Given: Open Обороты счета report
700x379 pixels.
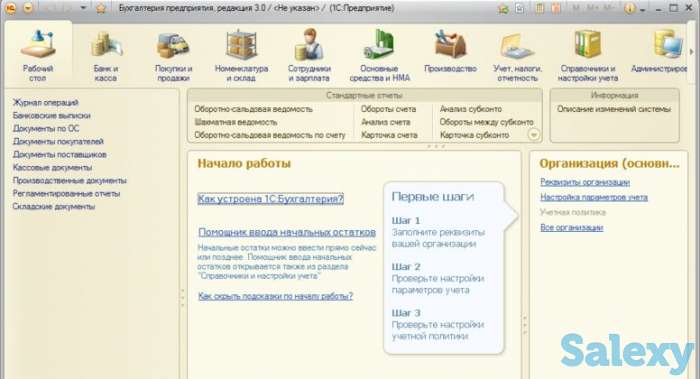Looking at the screenshot, I should click(388, 109).
